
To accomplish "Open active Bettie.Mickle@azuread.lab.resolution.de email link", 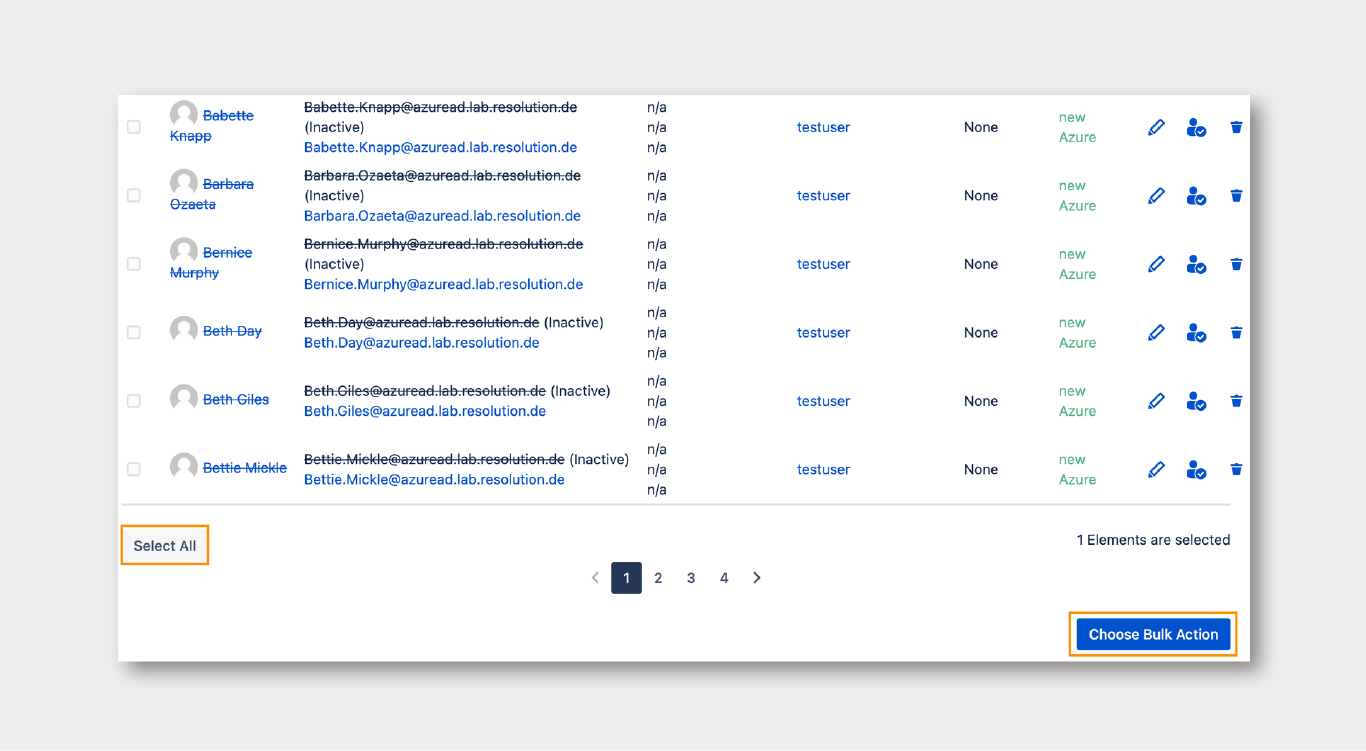I will 434,479.
